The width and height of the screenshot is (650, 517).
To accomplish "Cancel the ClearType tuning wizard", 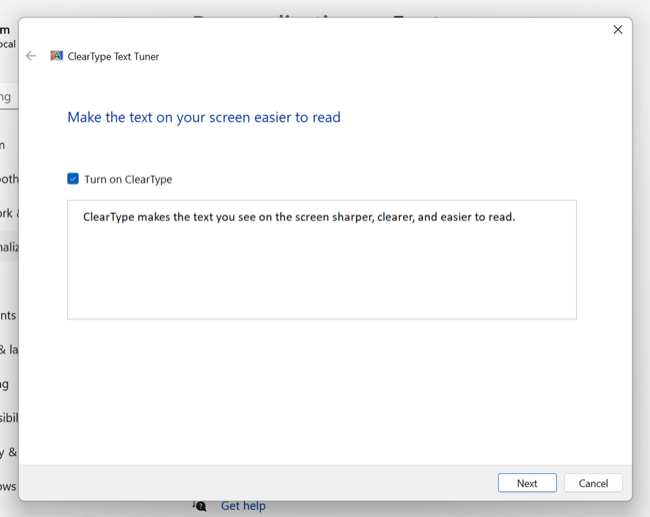I will point(592,483).
